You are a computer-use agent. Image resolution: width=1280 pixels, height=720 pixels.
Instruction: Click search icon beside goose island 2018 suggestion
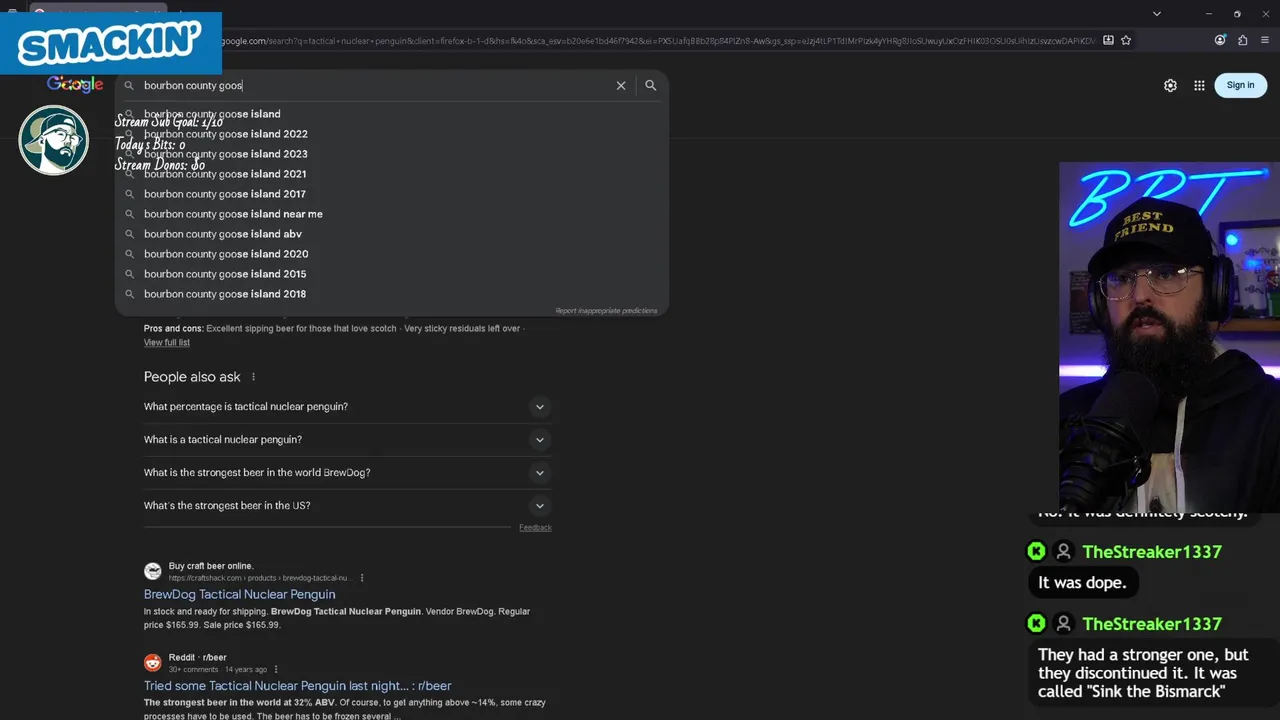click(x=129, y=294)
